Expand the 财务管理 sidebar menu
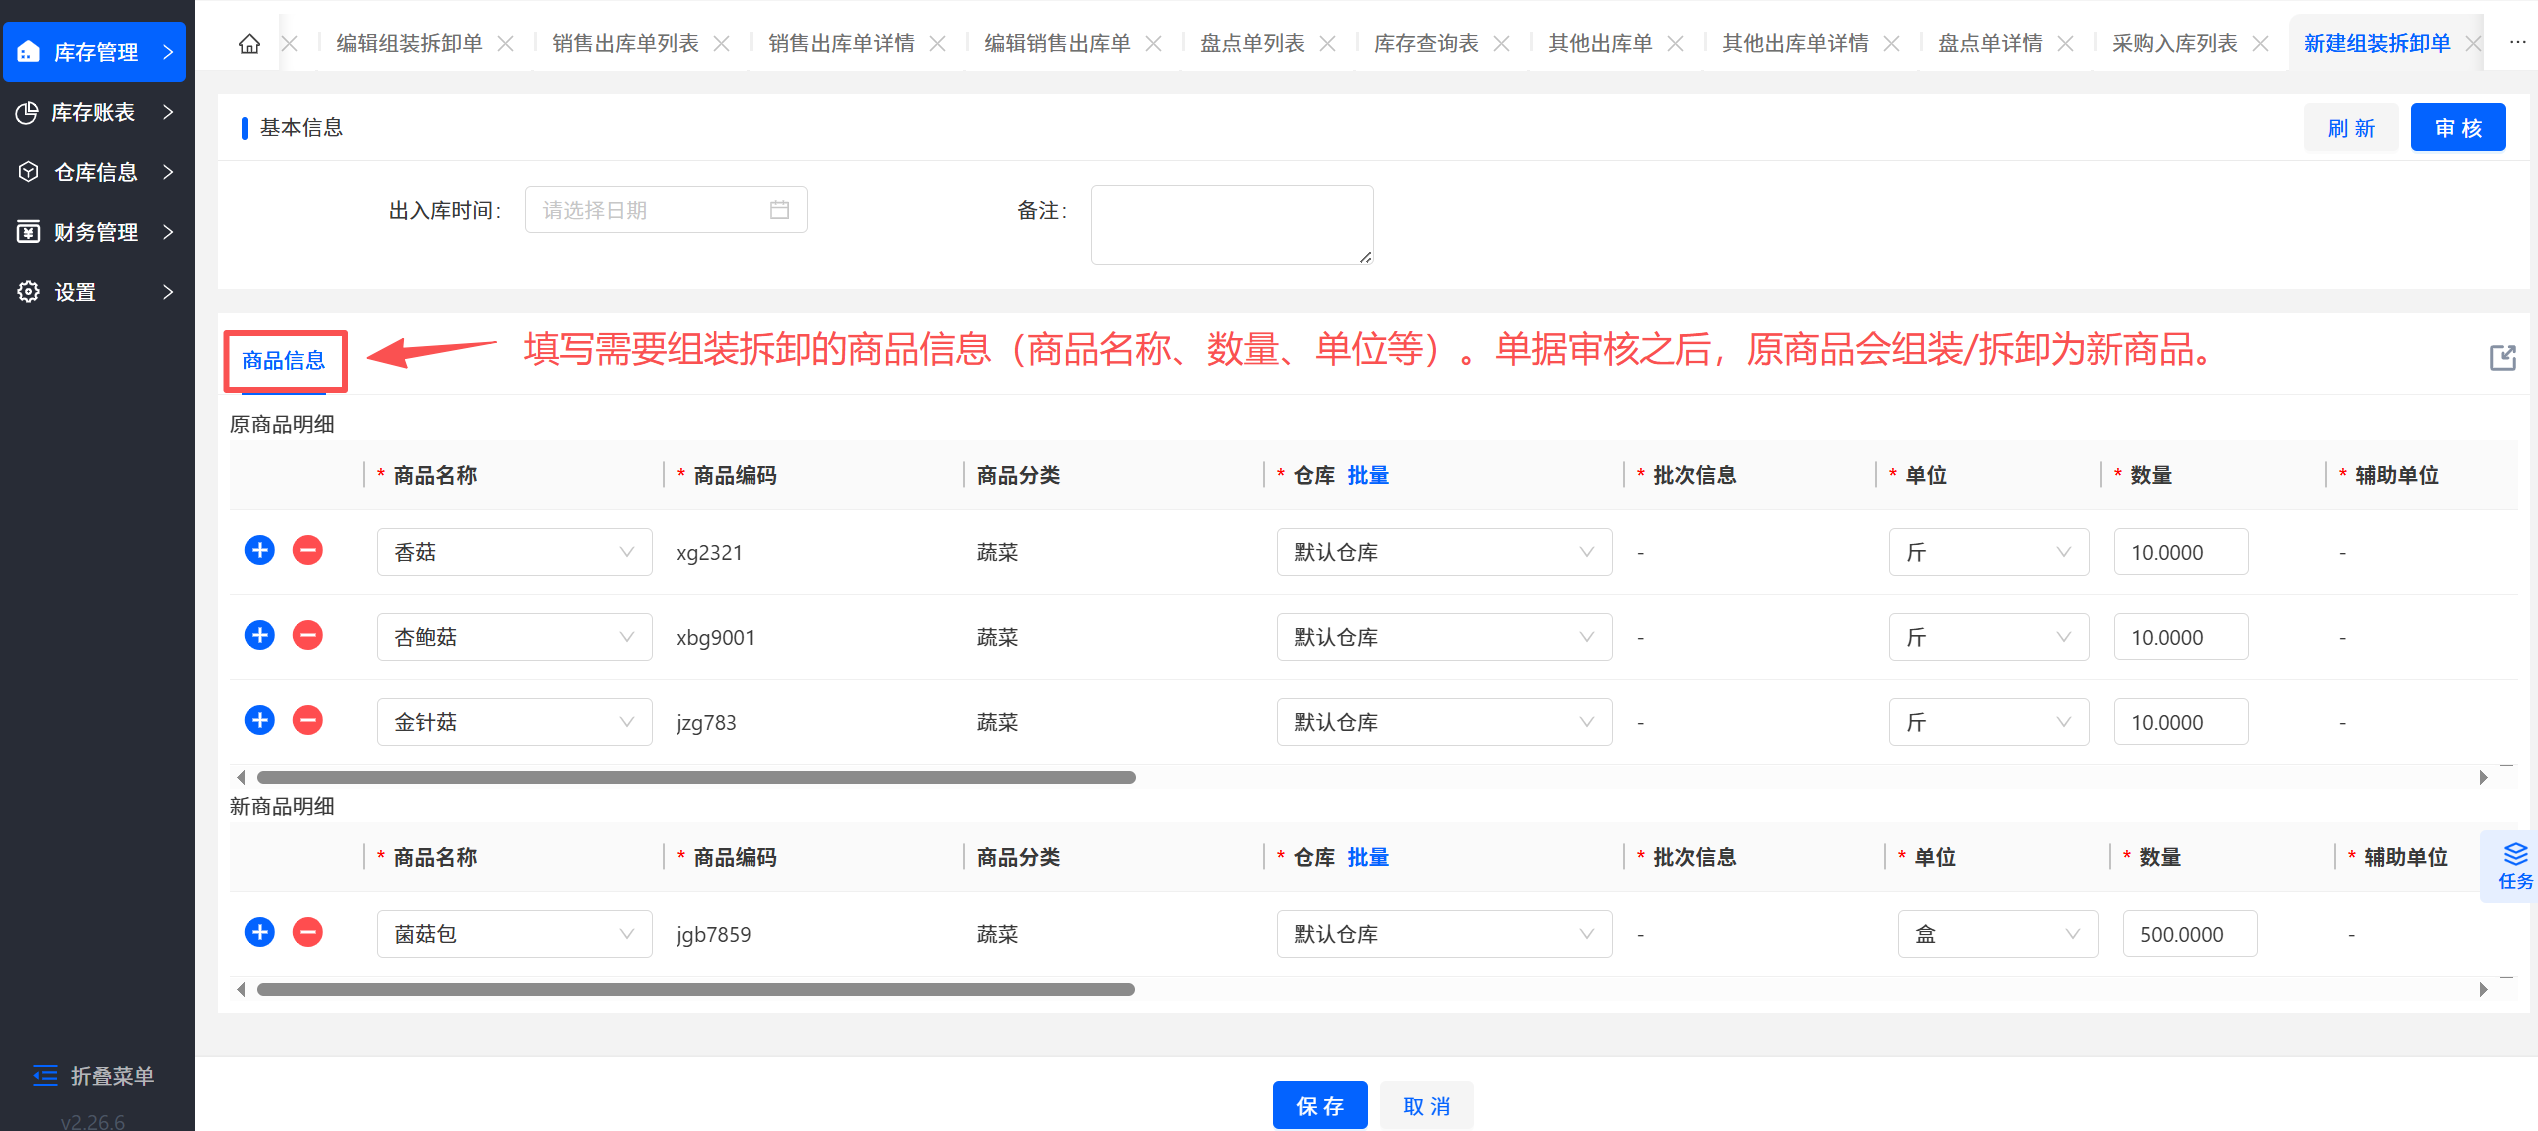This screenshot has width=2538, height=1131. point(94,232)
